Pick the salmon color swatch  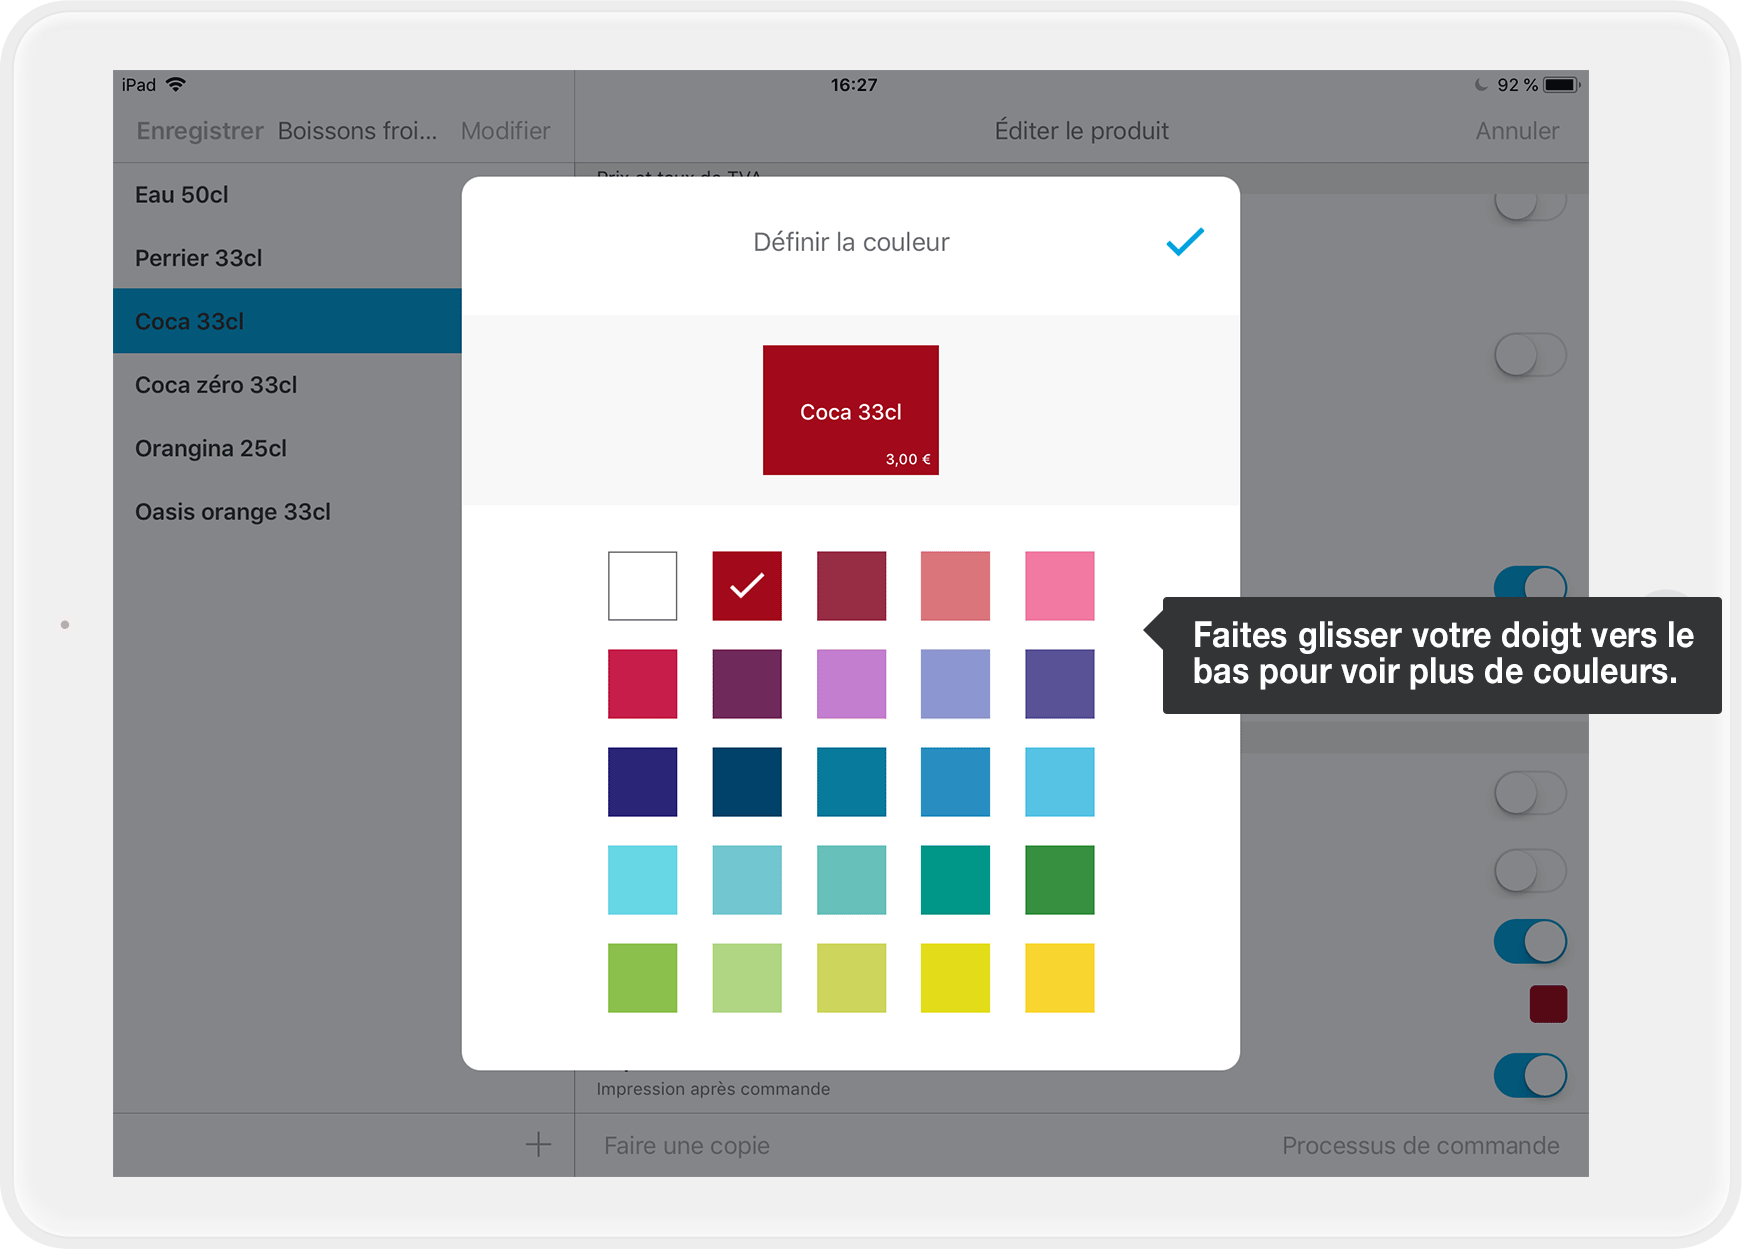[x=955, y=586]
